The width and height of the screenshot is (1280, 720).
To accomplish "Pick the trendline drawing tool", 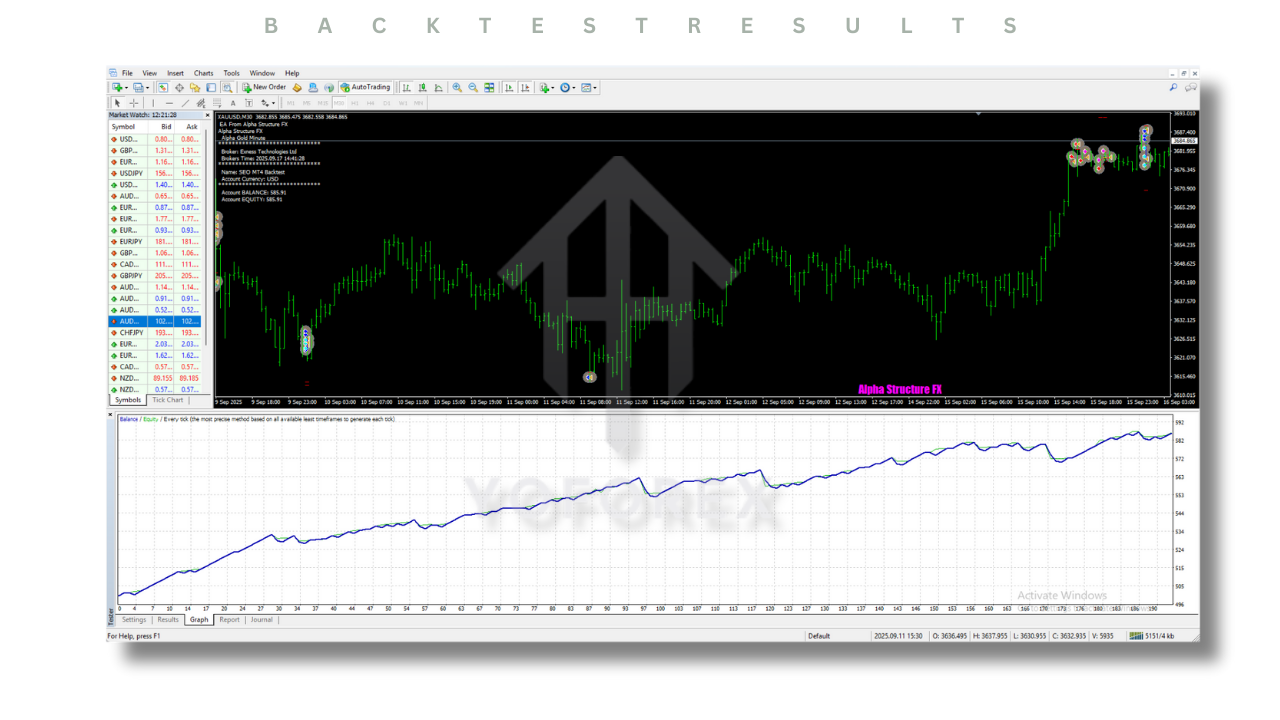I will coord(185,103).
